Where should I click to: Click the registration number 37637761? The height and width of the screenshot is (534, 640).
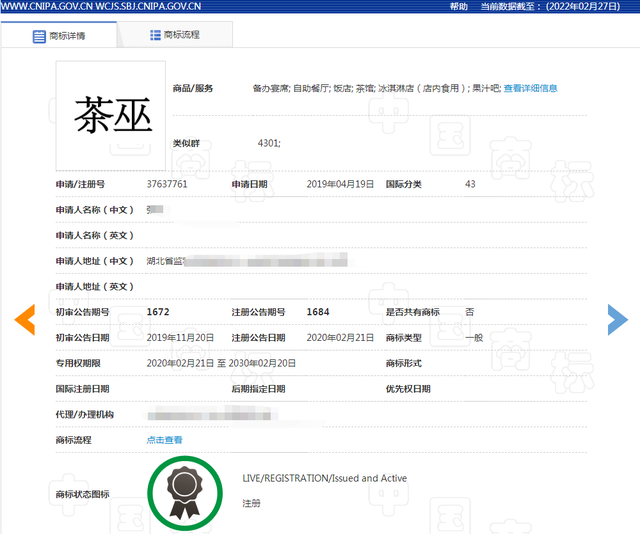tap(167, 184)
